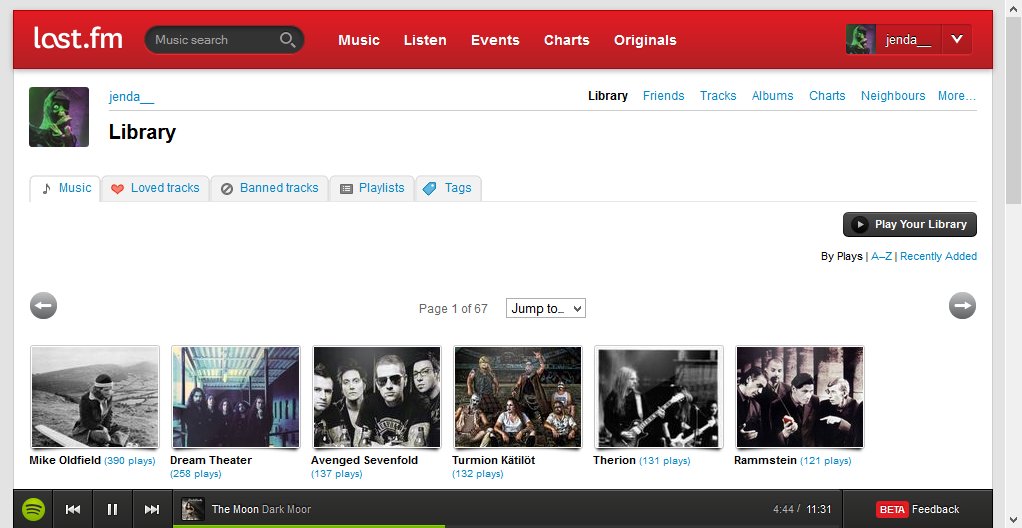Click the Dream Theater name link
This screenshot has width=1022, height=528.
(211, 460)
